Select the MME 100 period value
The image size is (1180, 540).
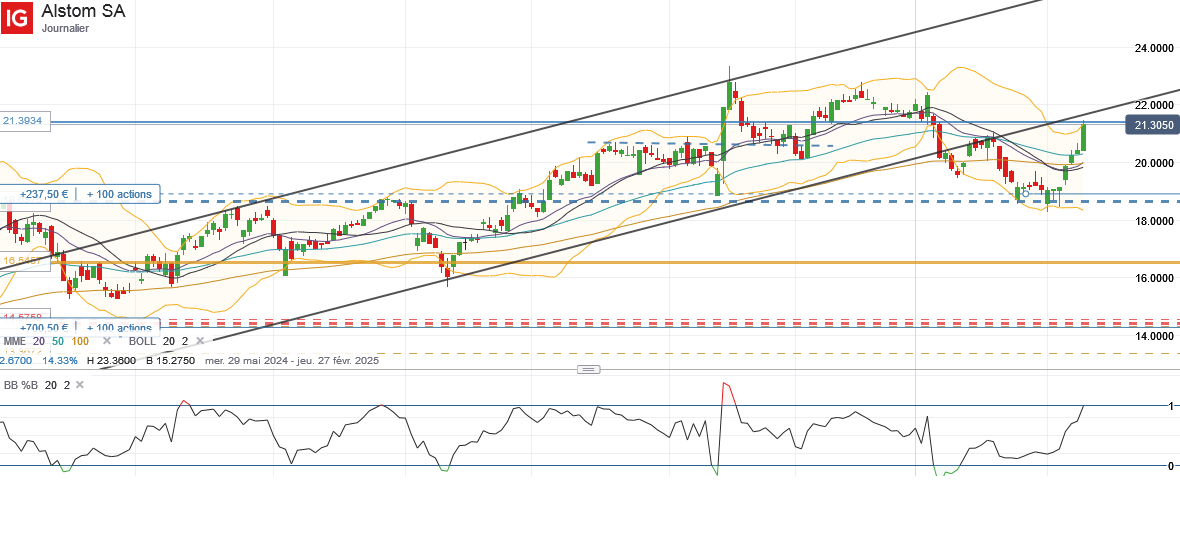click(x=81, y=341)
